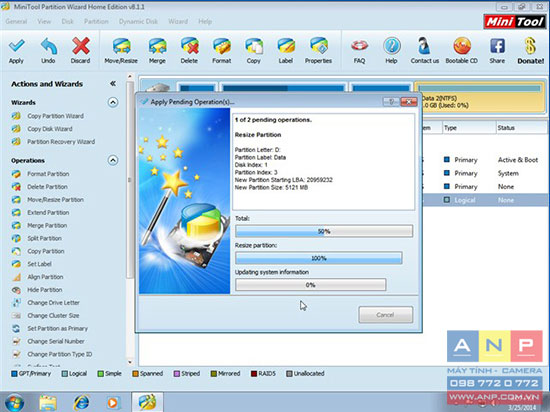Click the Apply checkmark icon

click(16, 46)
